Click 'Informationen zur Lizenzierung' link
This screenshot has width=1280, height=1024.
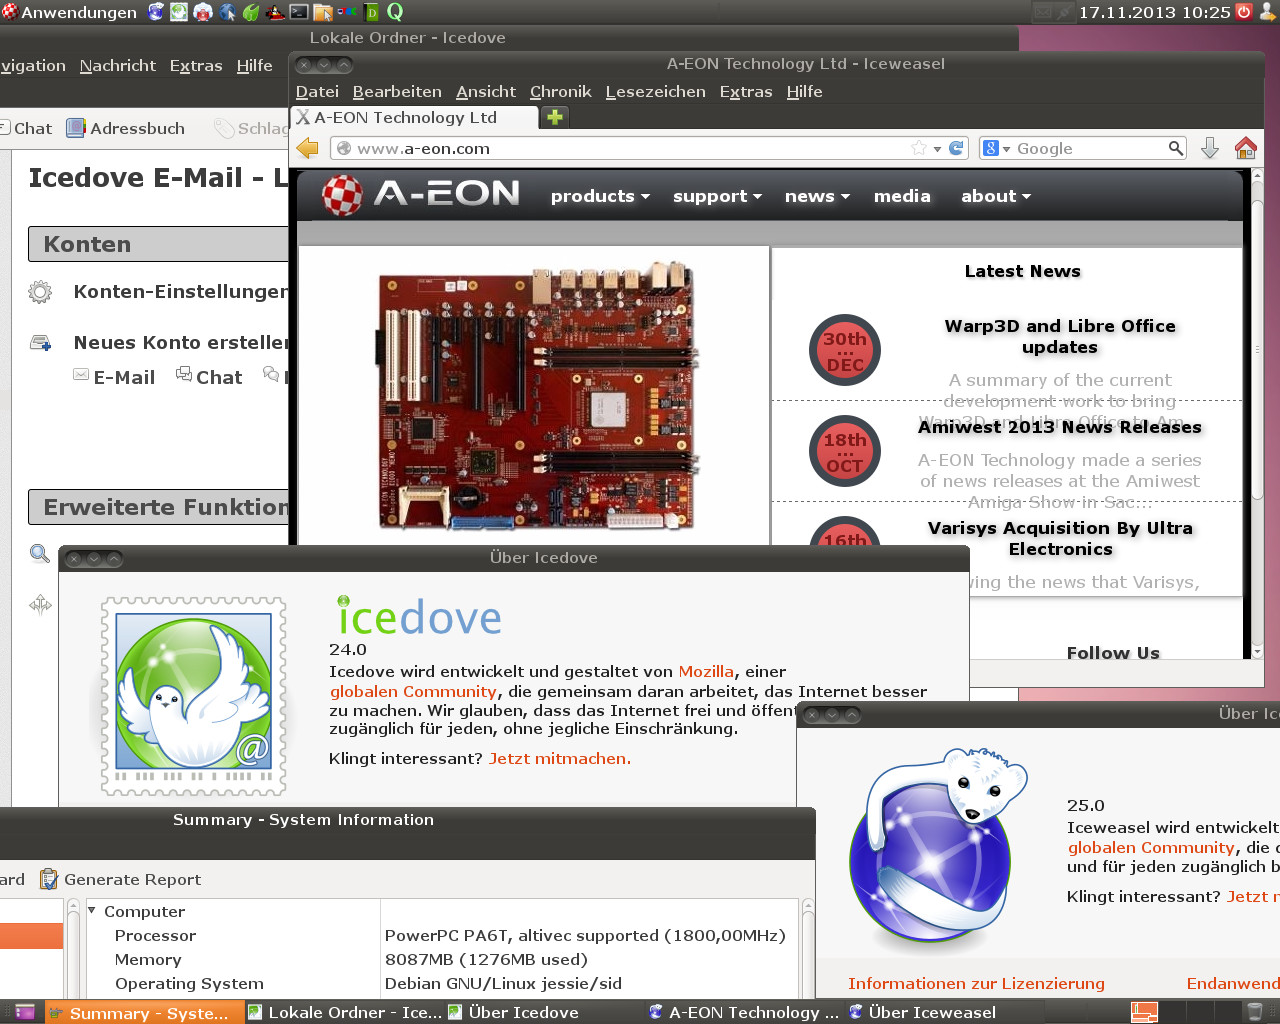click(976, 983)
